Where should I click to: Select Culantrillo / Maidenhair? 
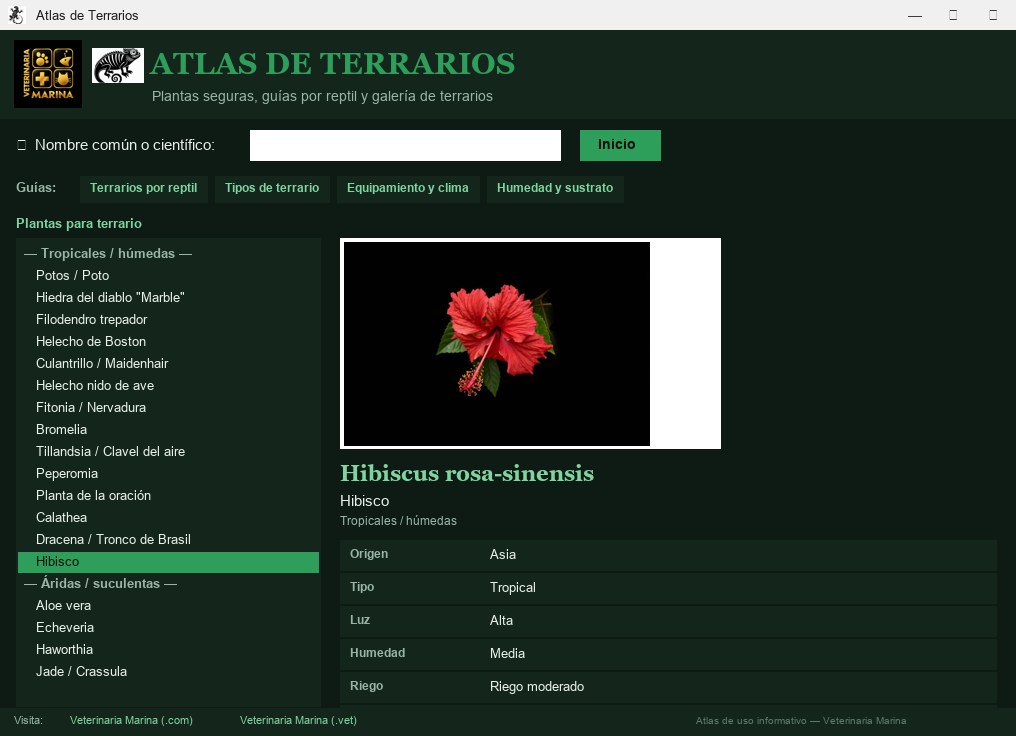pyautogui.click(x=168, y=363)
